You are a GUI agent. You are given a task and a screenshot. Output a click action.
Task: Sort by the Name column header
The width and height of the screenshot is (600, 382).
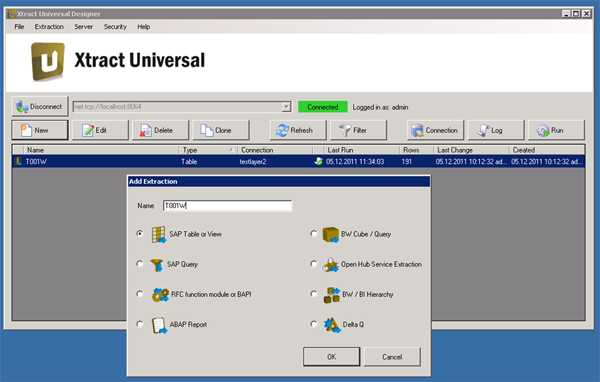(x=101, y=150)
